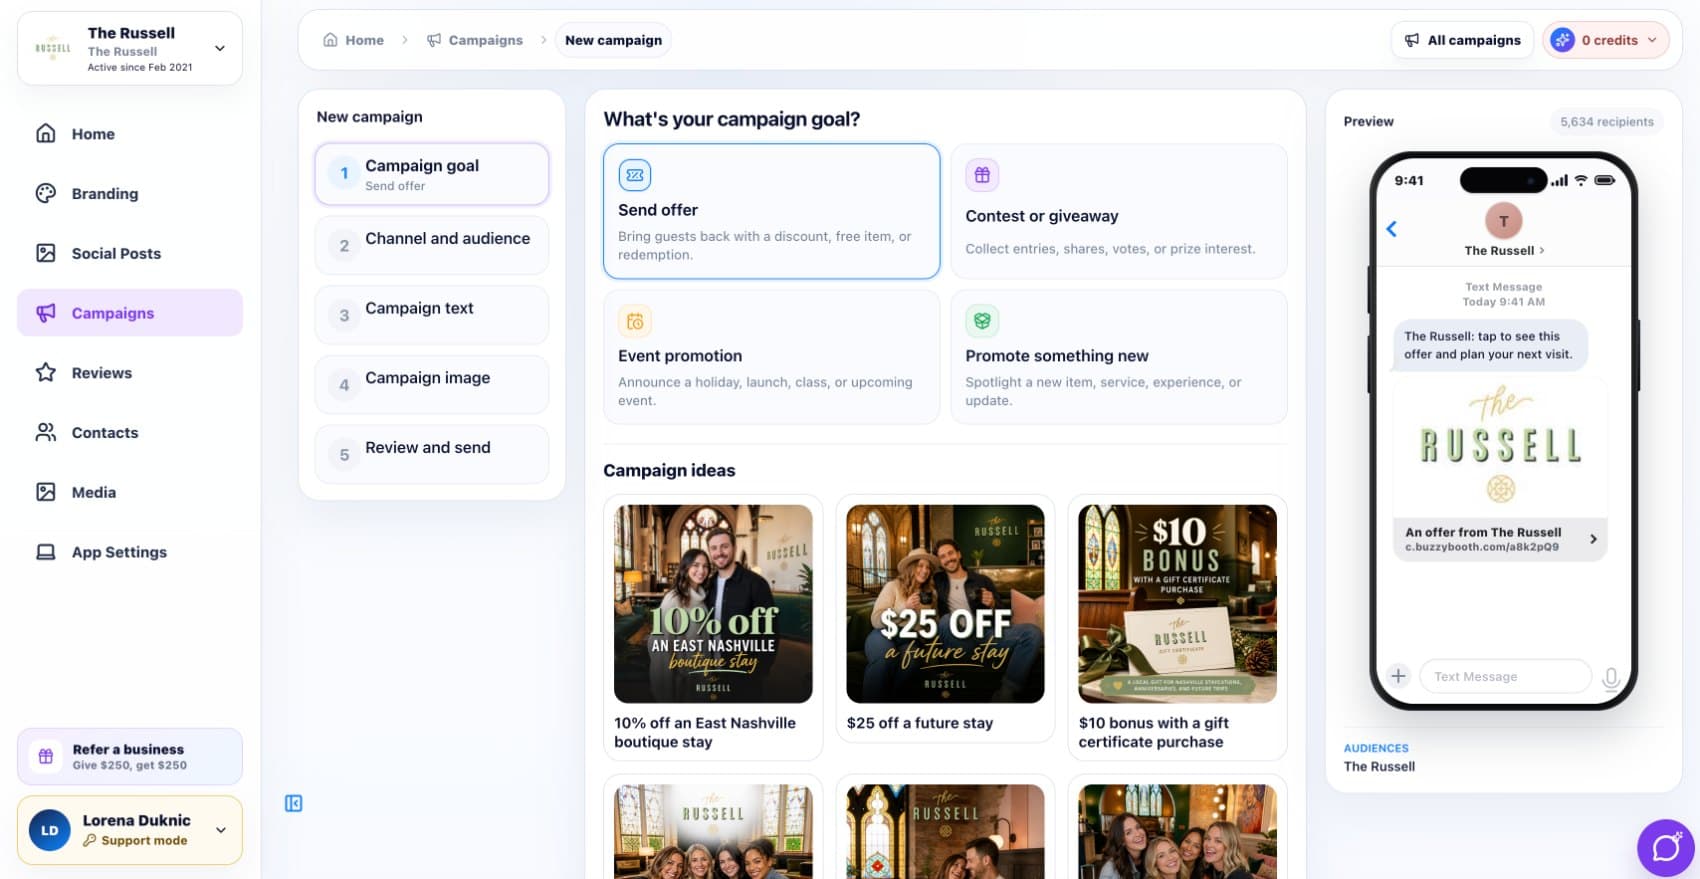Click the Social Posts image icon
This screenshot has height=879, width=1700.
pos(46,253)
